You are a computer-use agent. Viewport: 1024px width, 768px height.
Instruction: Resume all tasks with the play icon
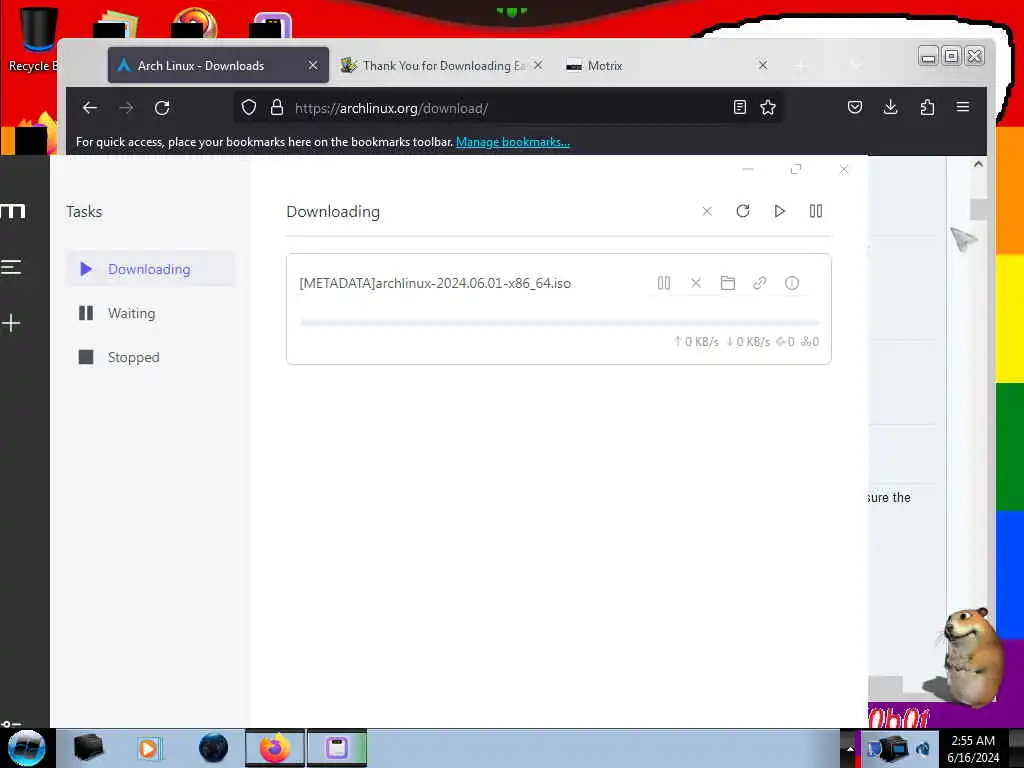(779, 211)
